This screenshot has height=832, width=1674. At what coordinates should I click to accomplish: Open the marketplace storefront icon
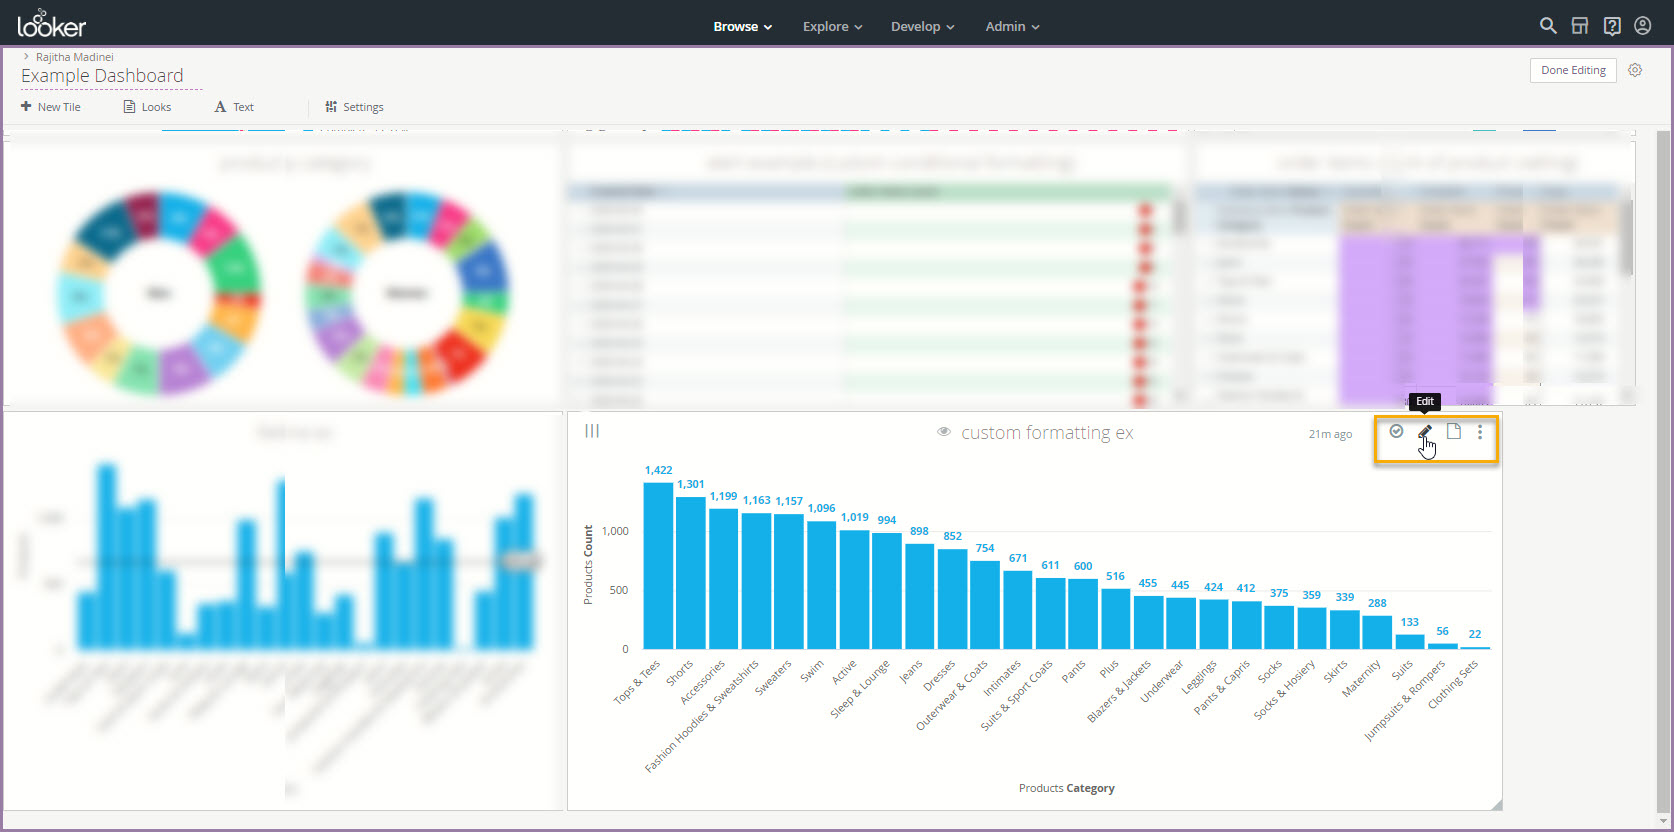click(1580, 26)
